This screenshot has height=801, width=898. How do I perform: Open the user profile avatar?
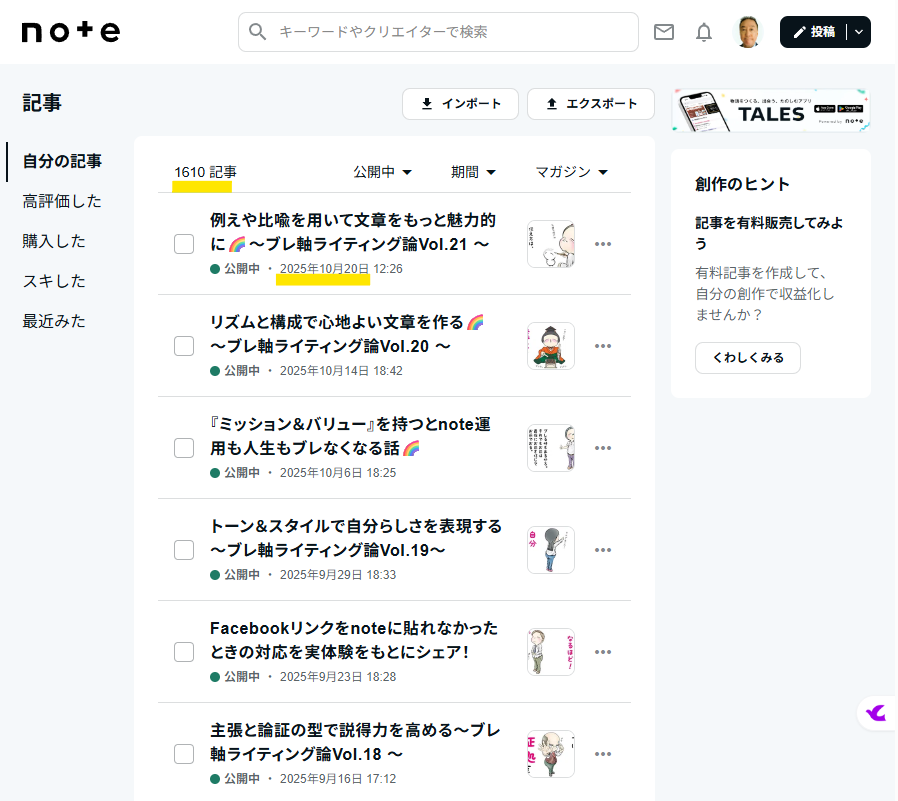pos(747,32)
